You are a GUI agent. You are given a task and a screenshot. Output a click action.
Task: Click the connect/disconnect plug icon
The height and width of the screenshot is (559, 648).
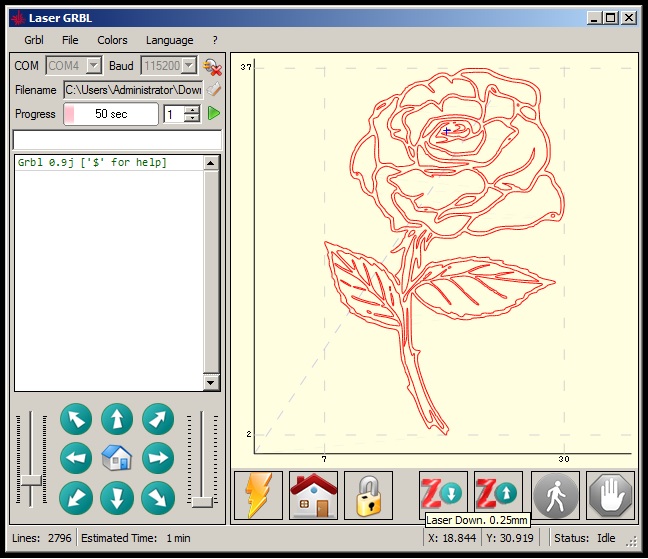pos(212,66)
